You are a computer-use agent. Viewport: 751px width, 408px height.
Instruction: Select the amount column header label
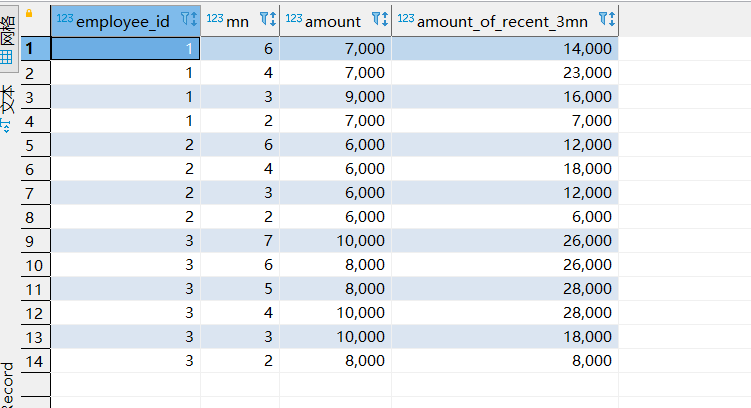point(333,20)
